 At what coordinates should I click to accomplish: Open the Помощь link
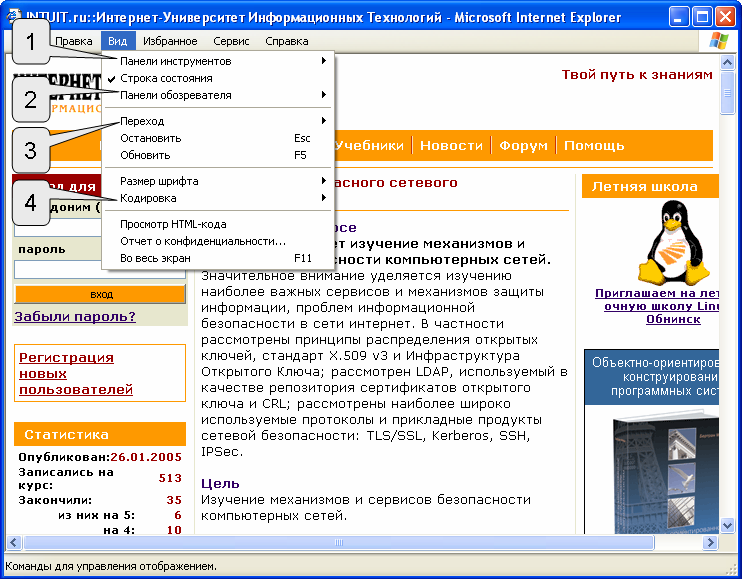(x=594, y=146)
